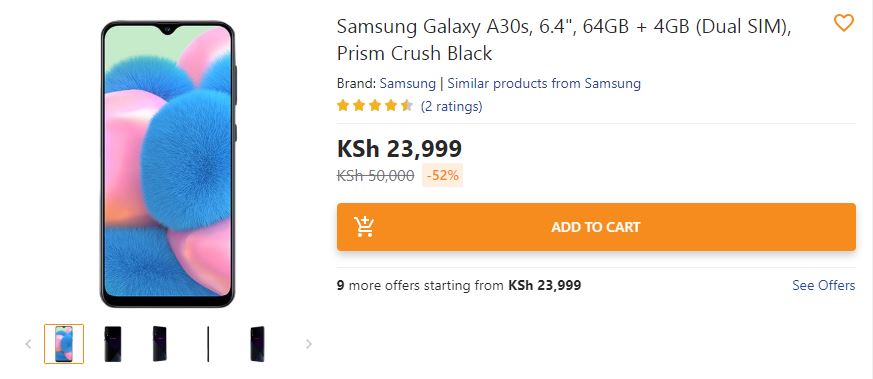
Task: Click the Samsung Galaxy A30s product title
Action: (x=564, y=40)
